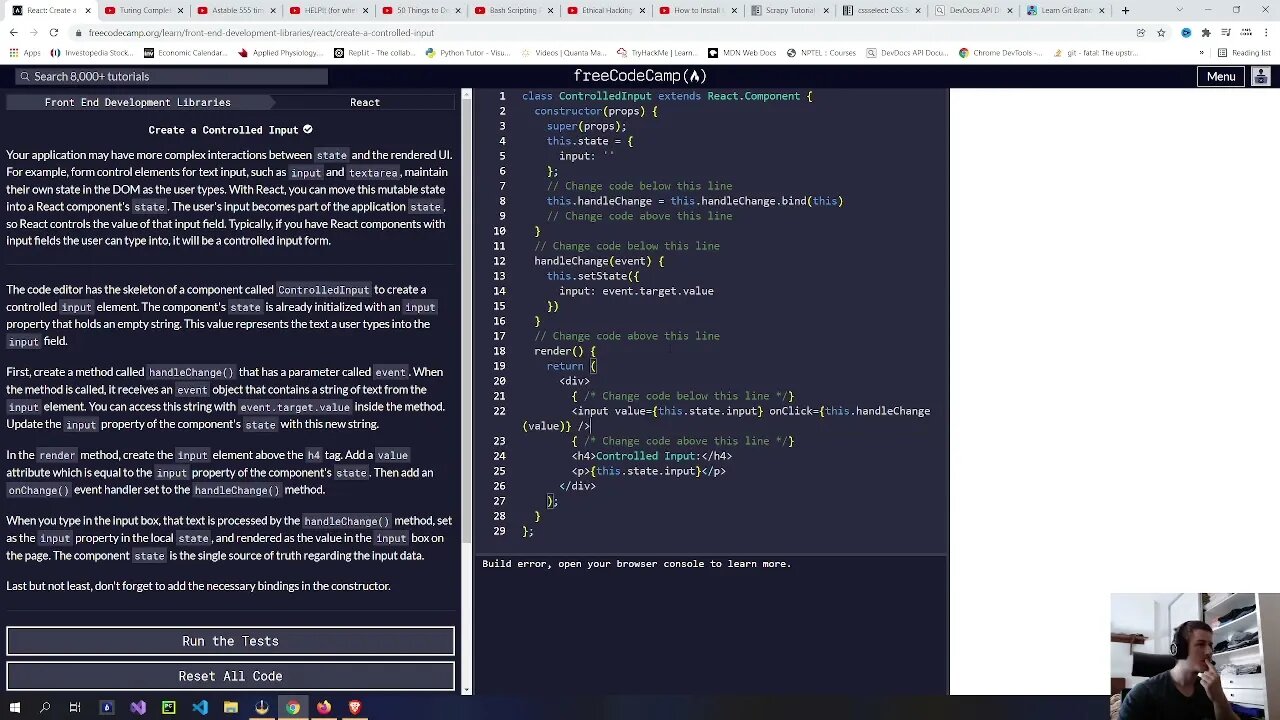Click the Reset All Code button

(x=230, y=676)
